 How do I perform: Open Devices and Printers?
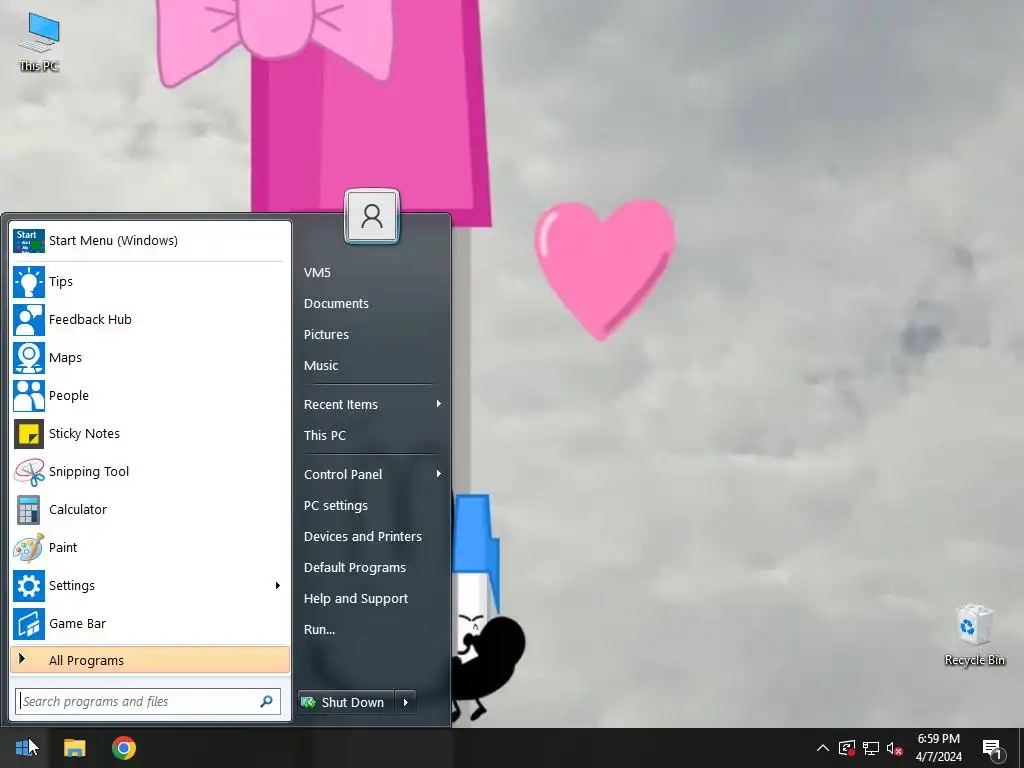coord(362,537)
